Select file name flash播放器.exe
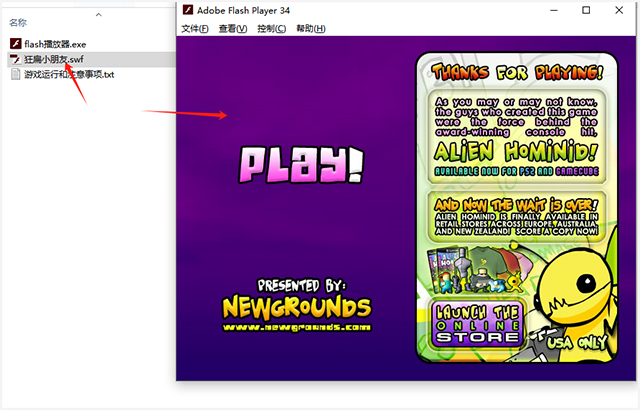 pyautogui.click(x=55, y=44)
